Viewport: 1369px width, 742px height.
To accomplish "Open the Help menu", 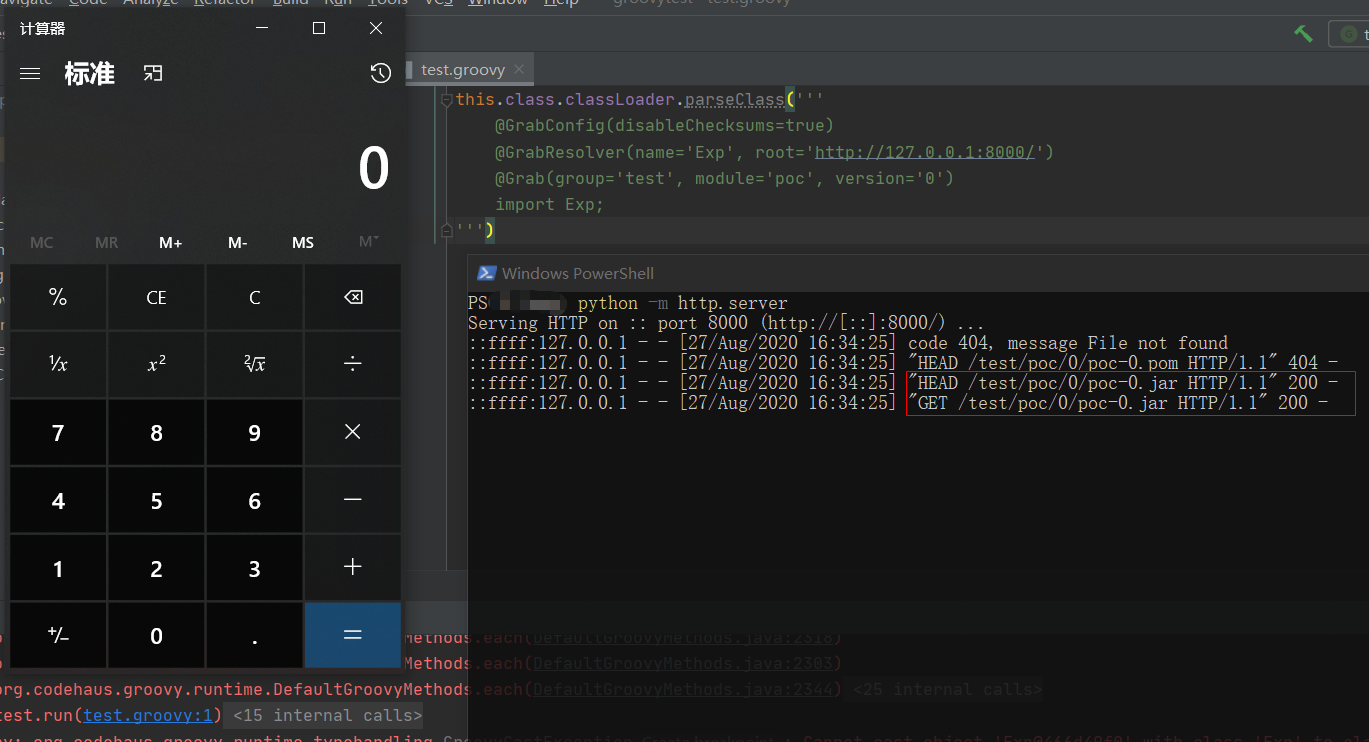I will pyautogui.click(x=561, y=3).
